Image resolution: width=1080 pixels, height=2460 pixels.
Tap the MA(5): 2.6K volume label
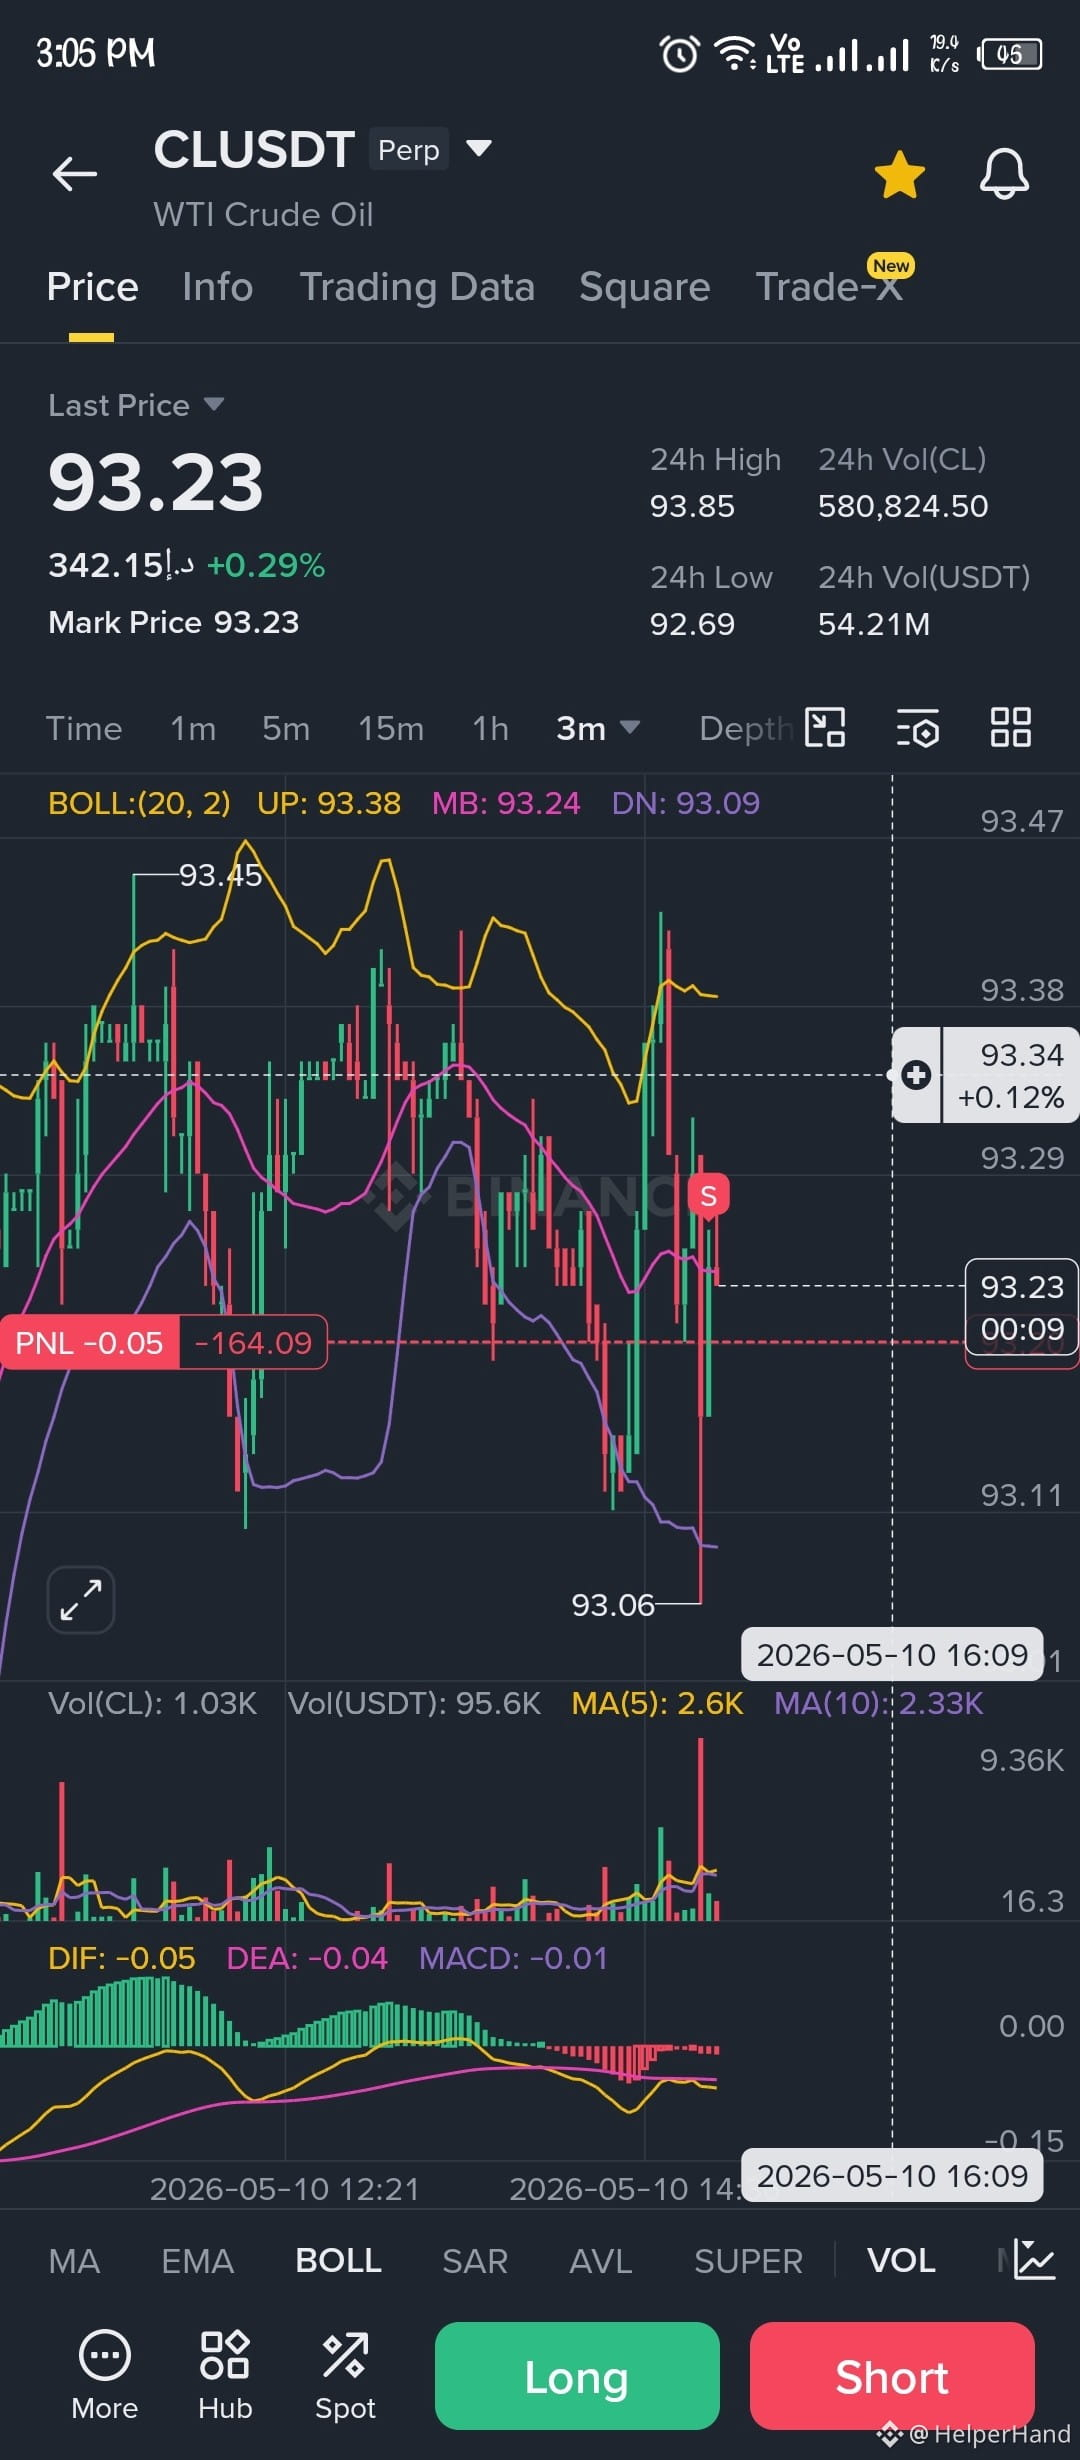point(657,1703)
